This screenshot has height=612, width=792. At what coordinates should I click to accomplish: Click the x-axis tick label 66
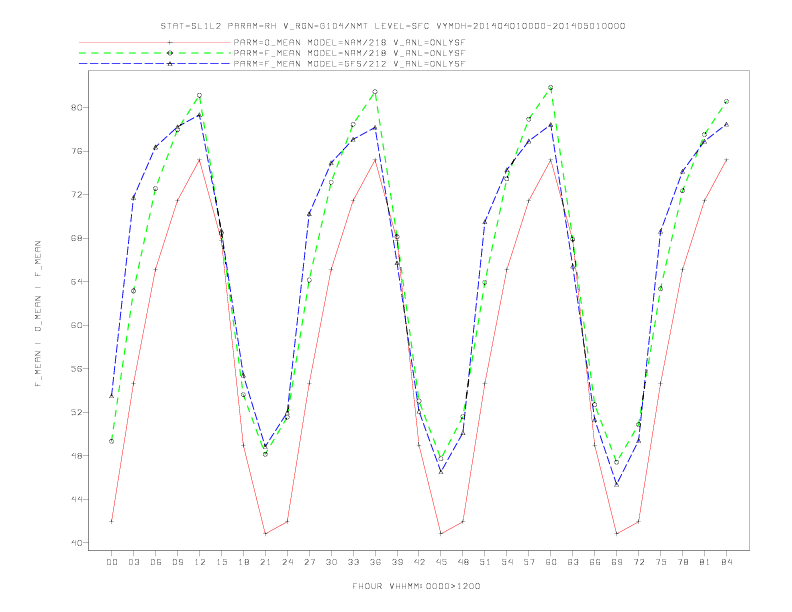[x=595, y=562]
